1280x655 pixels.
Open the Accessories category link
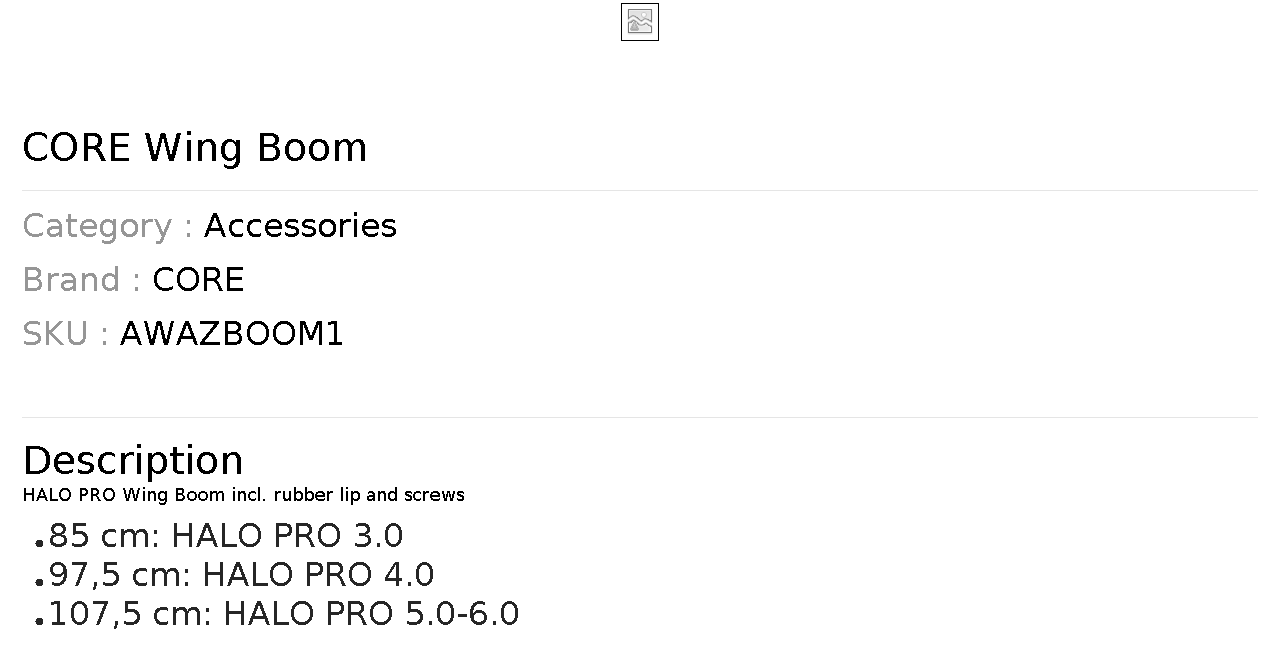tap(300, 226)
